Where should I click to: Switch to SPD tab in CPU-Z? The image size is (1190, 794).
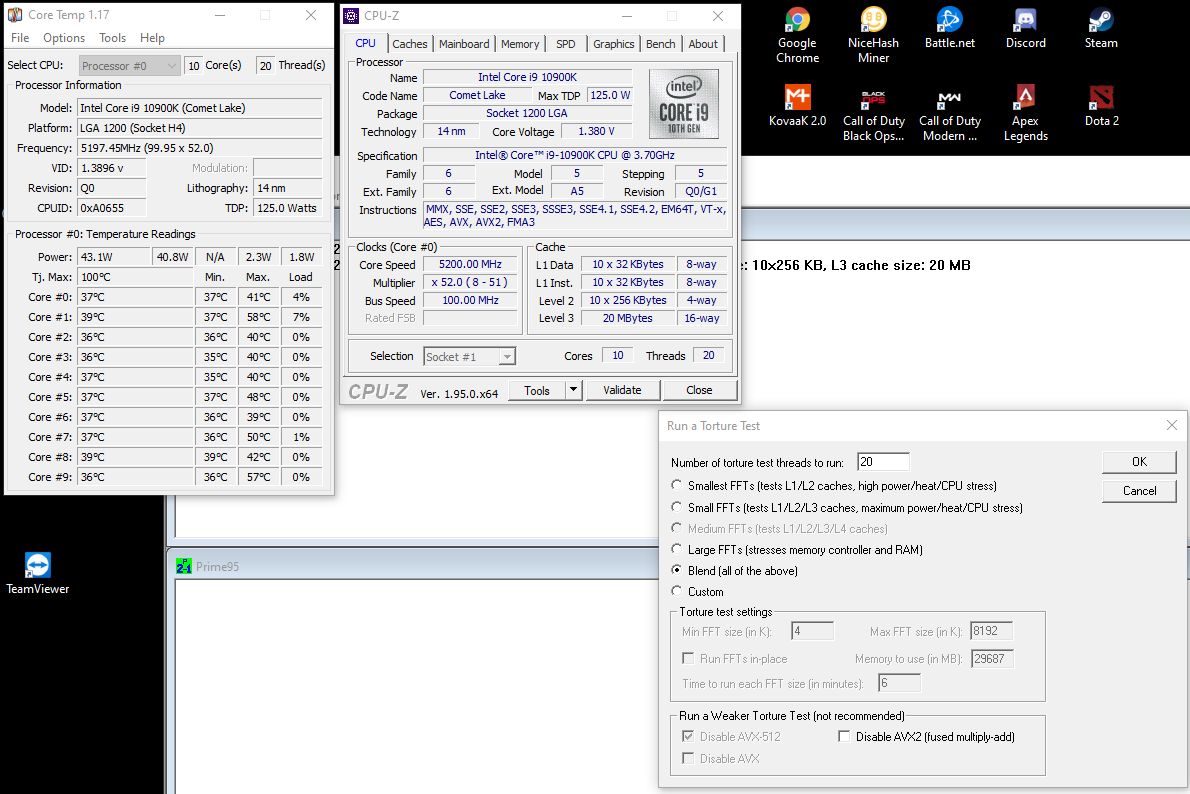[565, 44]
